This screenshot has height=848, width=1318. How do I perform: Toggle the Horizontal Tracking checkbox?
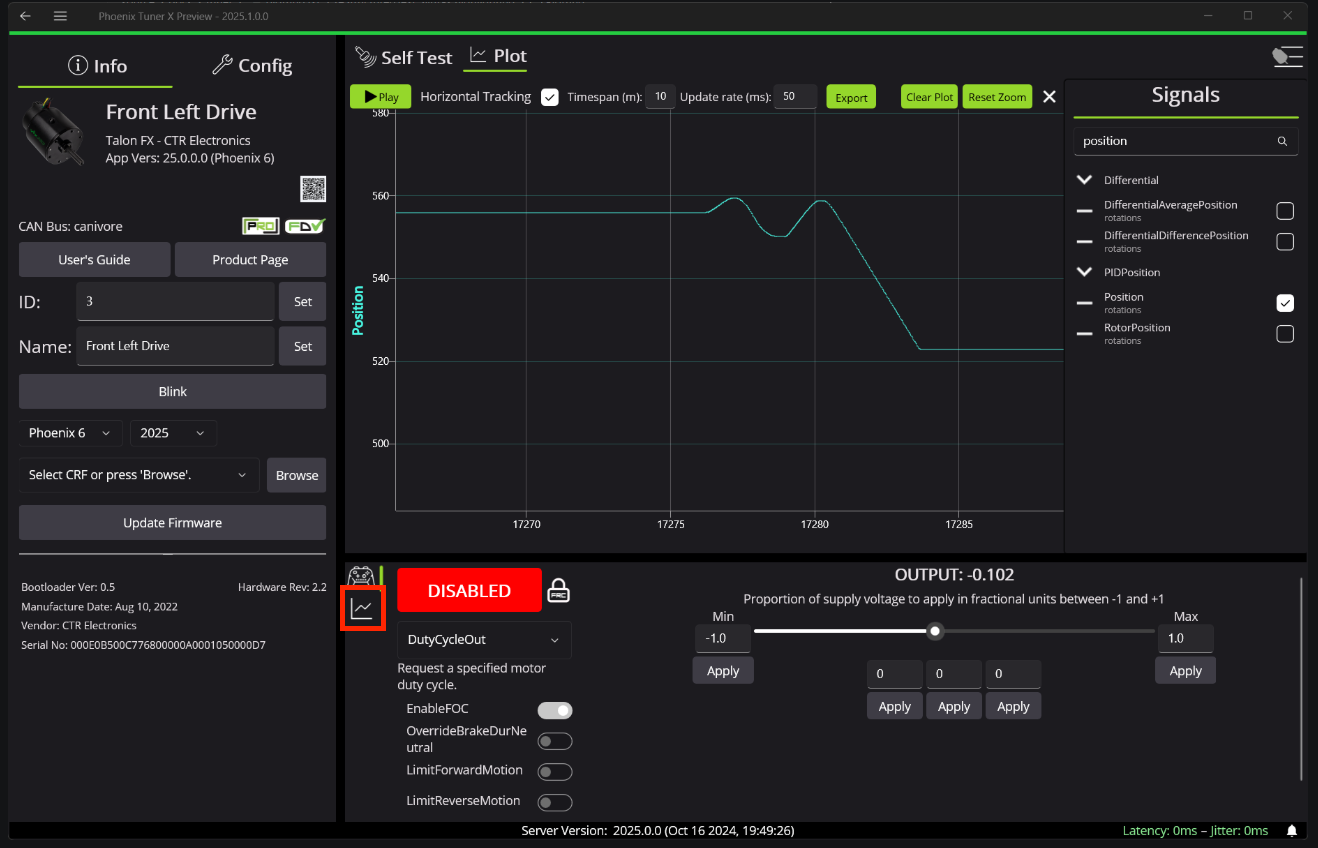tap(549, 97)
